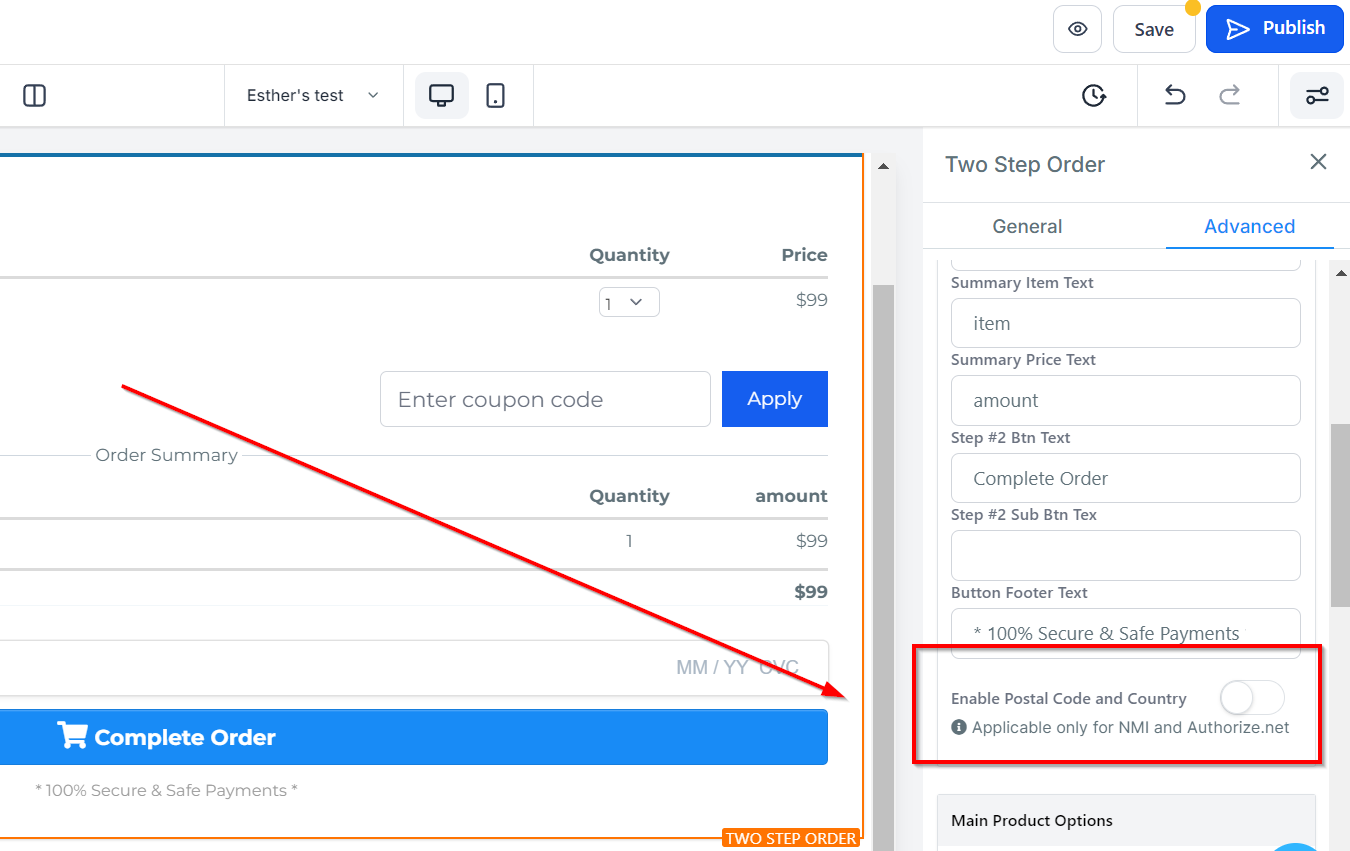The width and height of the screenshot is (1350, 851).
Task: Close the Two Step Order panel
Action: click(x=1318, y=162)
